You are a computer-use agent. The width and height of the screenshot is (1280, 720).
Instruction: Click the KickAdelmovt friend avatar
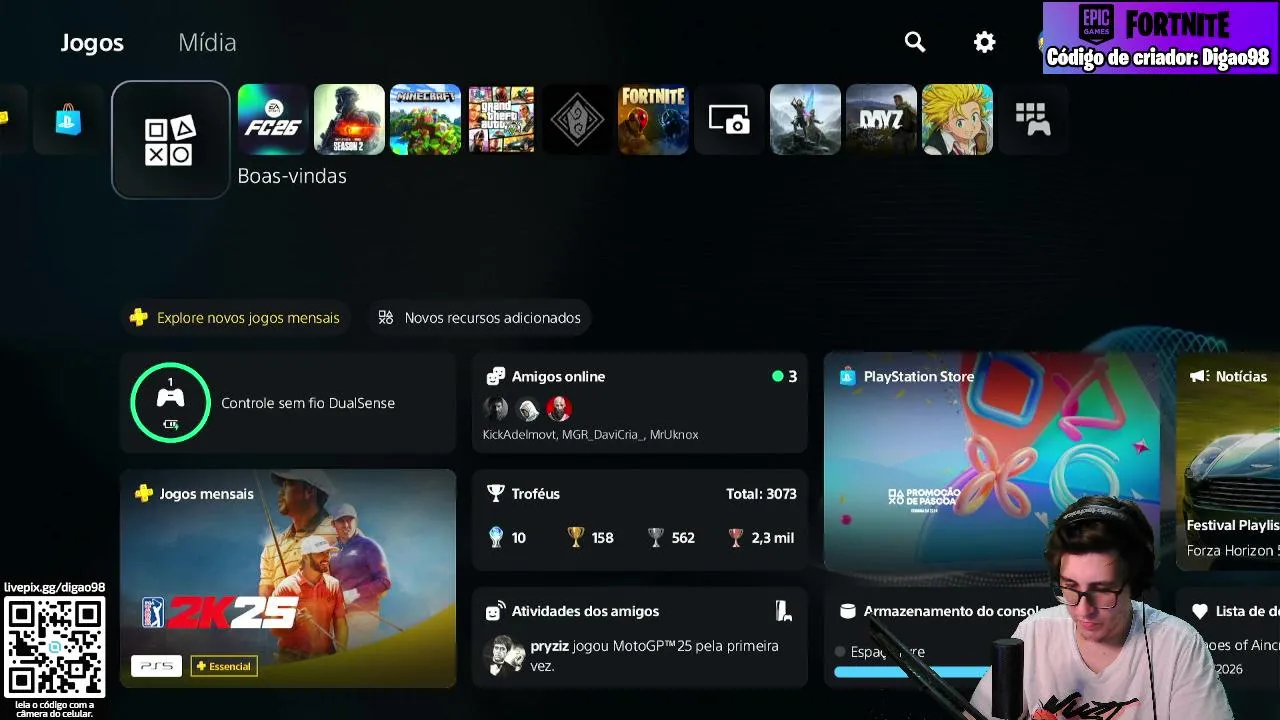[495, 408]
